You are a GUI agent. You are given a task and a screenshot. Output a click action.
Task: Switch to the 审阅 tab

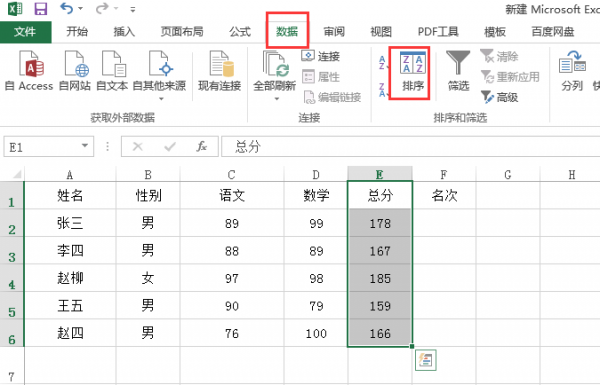[334, 32]
